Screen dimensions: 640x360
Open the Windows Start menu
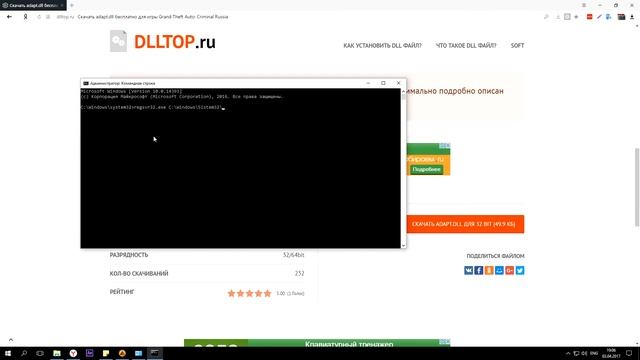coord(8,353)
